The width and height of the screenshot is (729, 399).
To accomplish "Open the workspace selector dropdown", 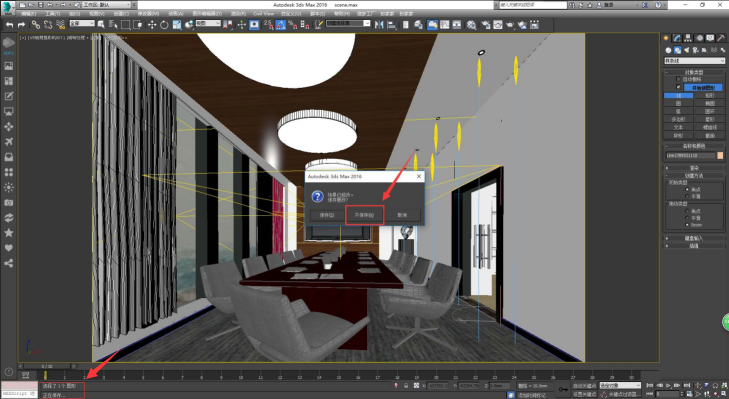I will [109, 5].
